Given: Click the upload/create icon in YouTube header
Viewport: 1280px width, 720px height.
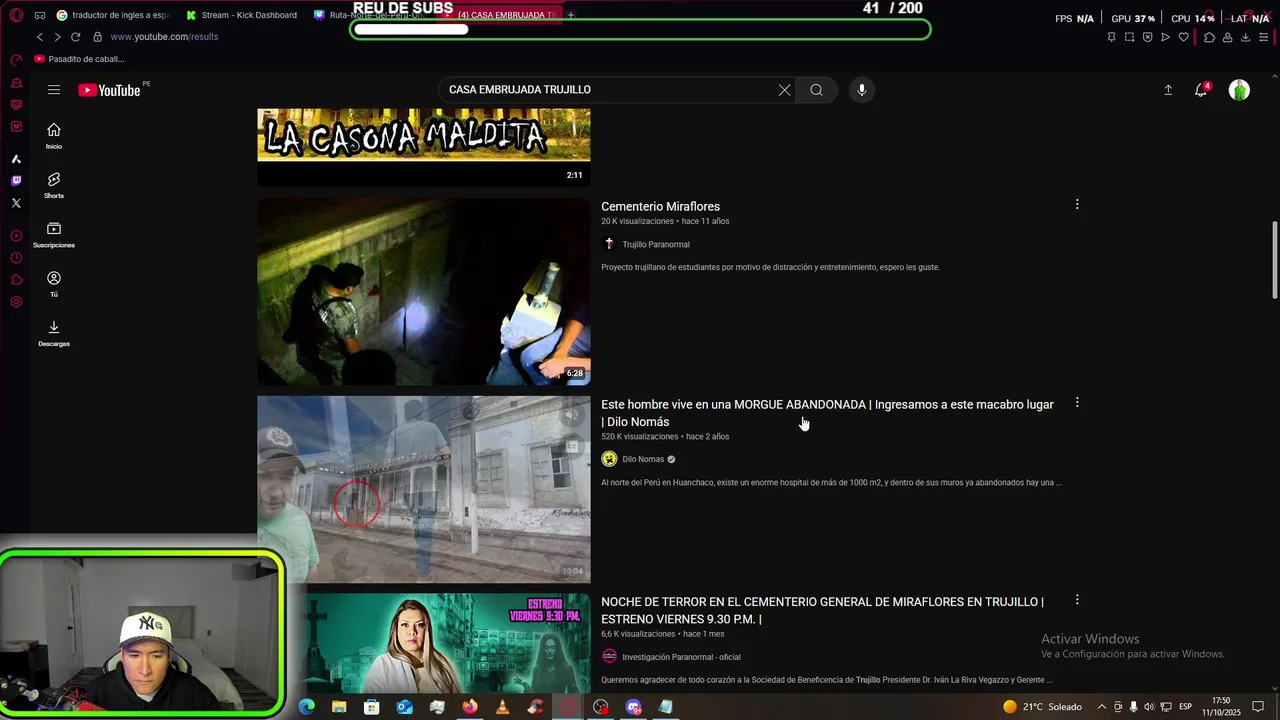Looking at the screenshot, I should point(1168,90).
